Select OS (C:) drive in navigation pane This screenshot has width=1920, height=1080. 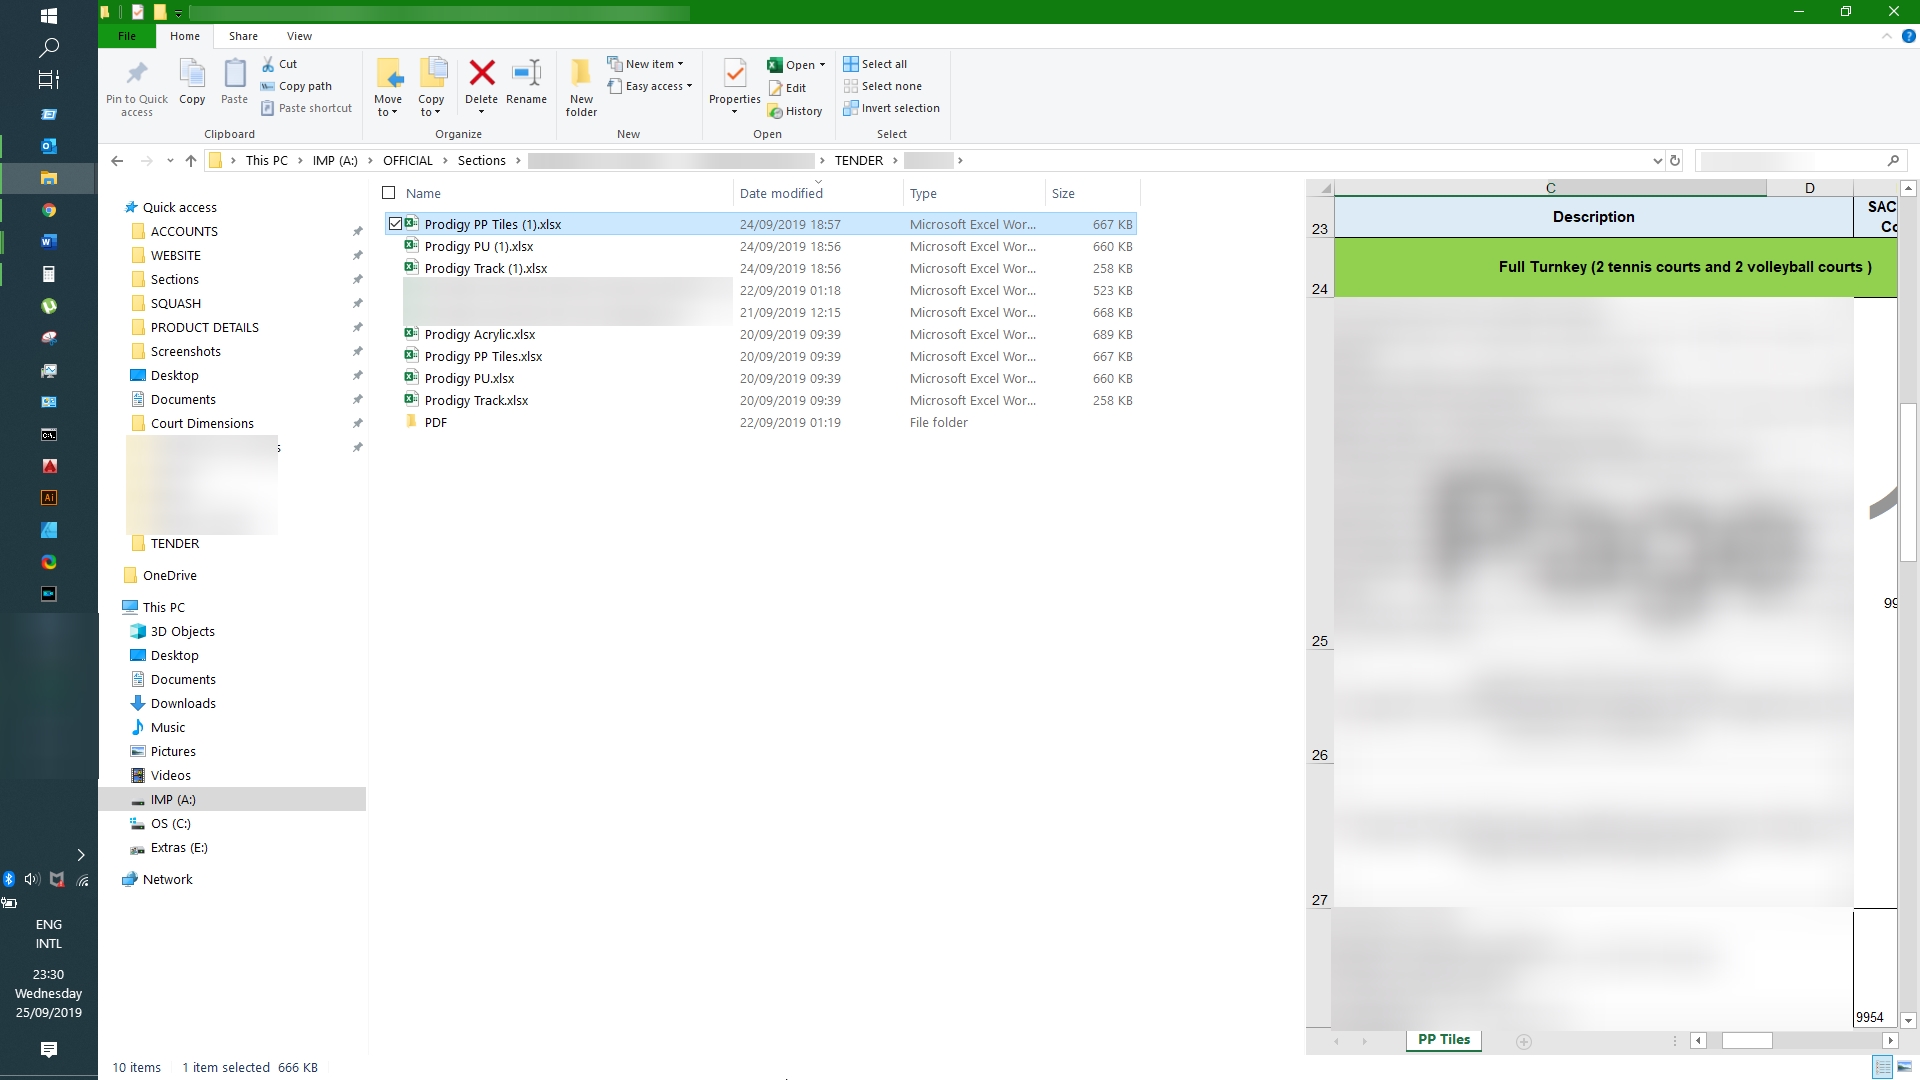pyautogui.click(x=170, y=823)
